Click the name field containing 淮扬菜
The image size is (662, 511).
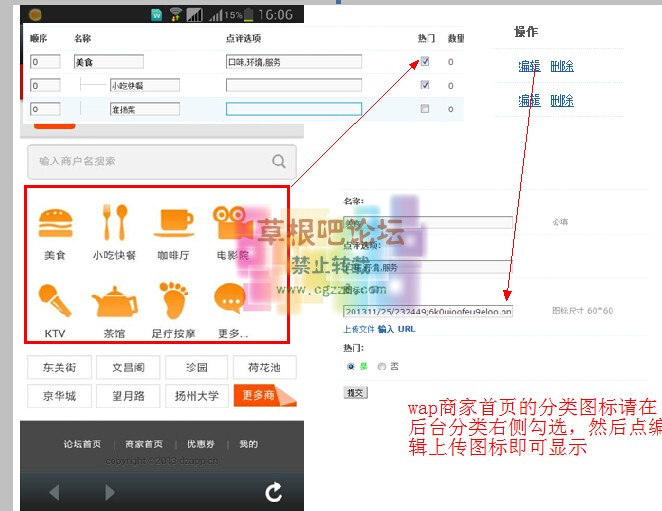point(144,109)
